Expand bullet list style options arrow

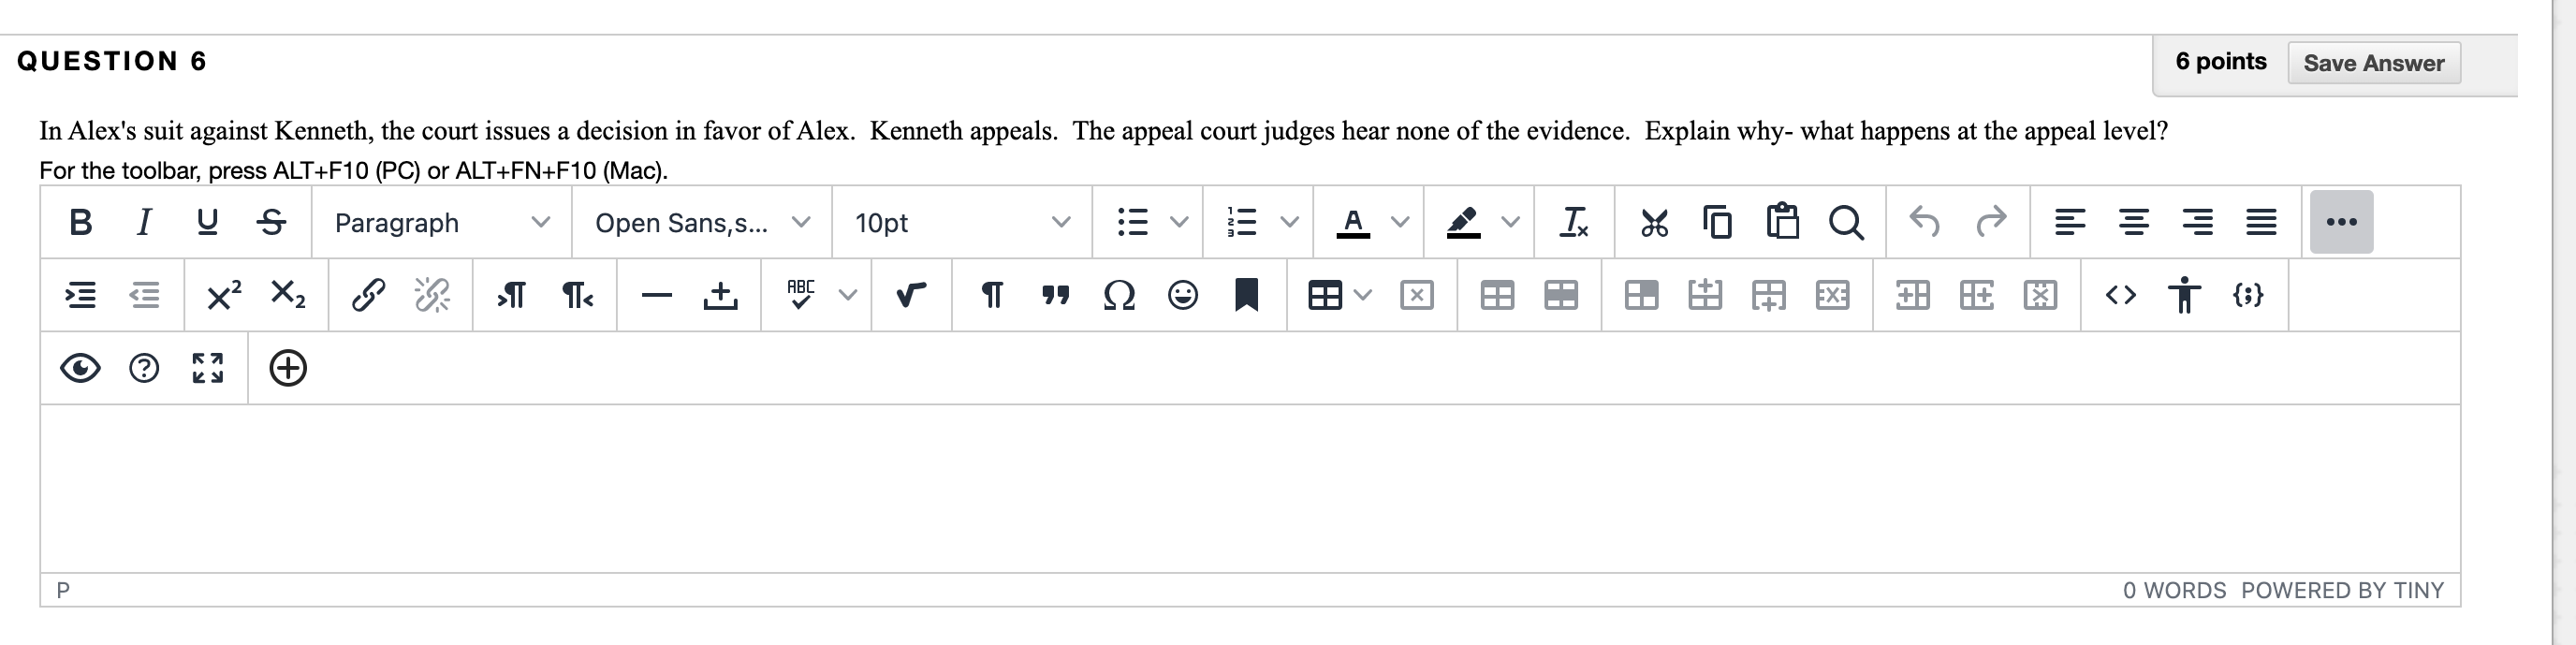pyautogui.click(x=1180, y=222)
